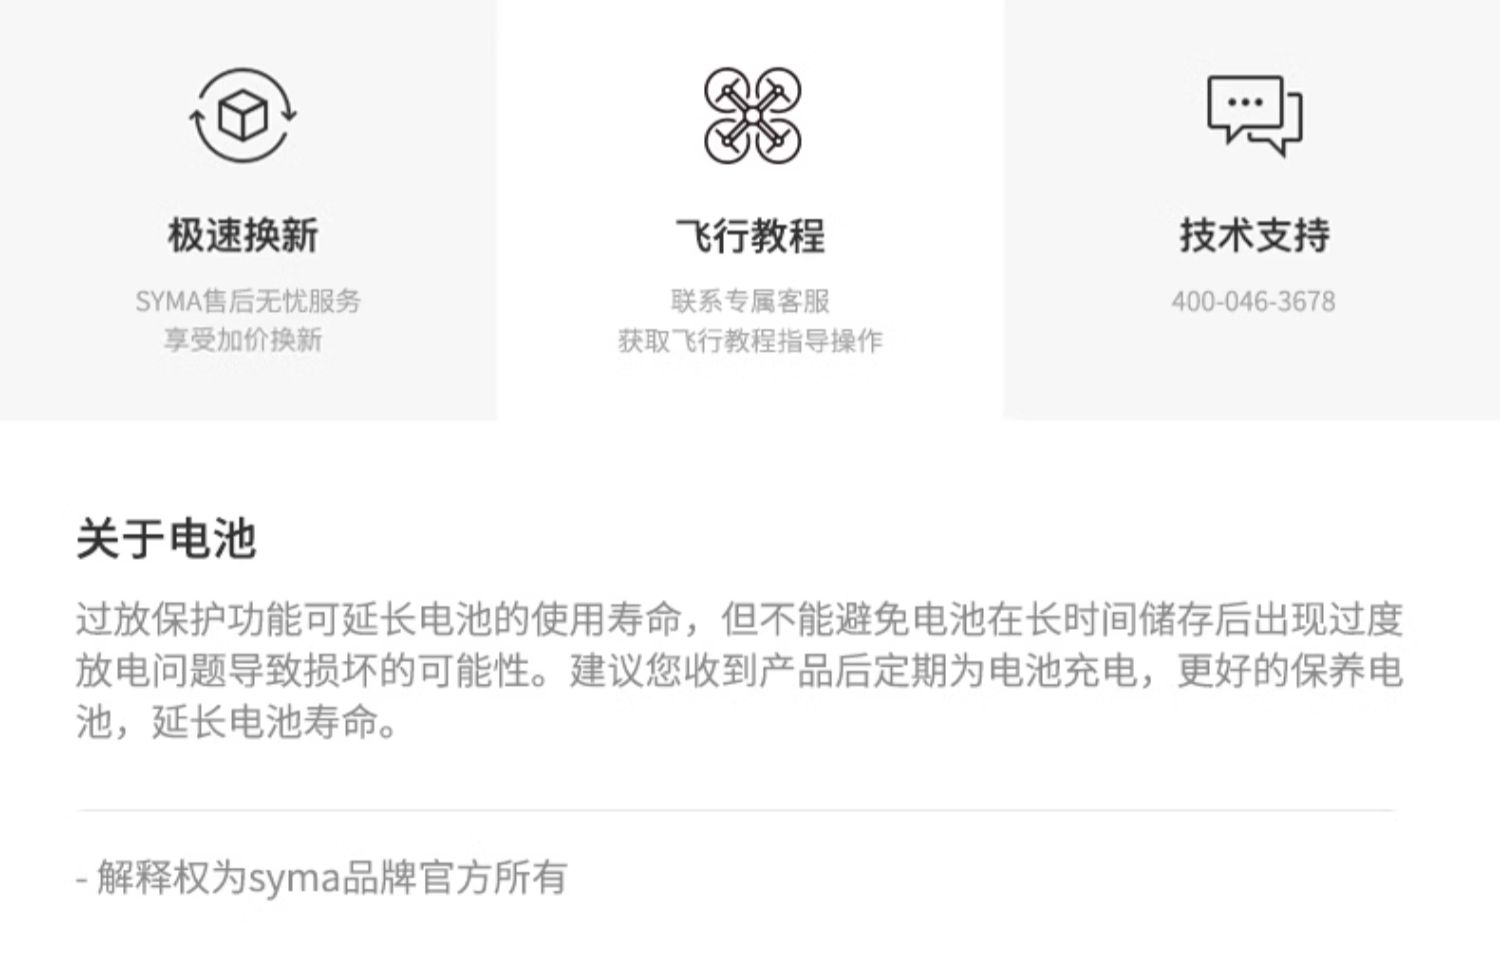
Task: Click 获取飞行教程指导操作 text
Action: click(x=750, y=341)
